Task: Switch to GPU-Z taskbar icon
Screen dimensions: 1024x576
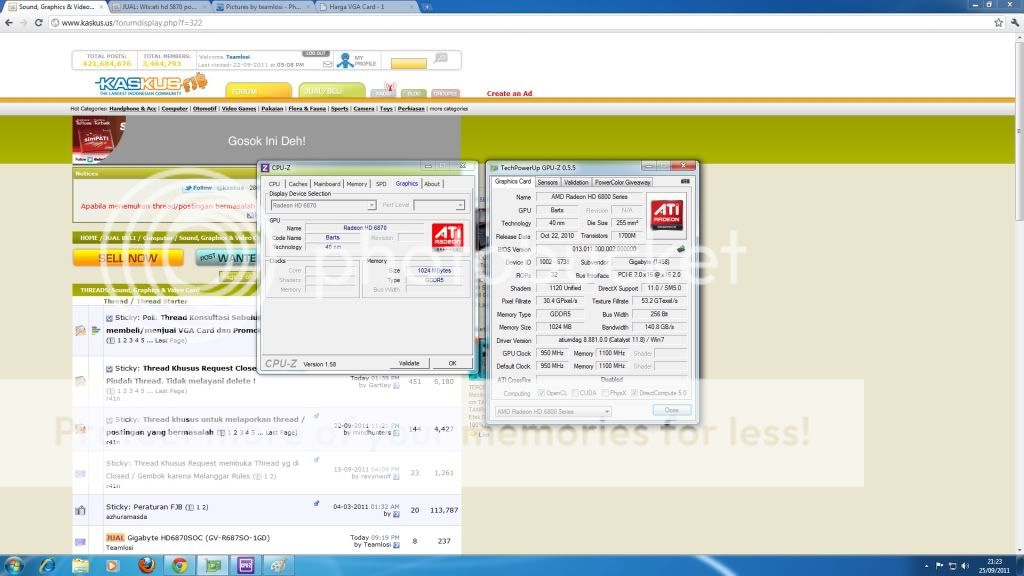Action: (213, 565)
